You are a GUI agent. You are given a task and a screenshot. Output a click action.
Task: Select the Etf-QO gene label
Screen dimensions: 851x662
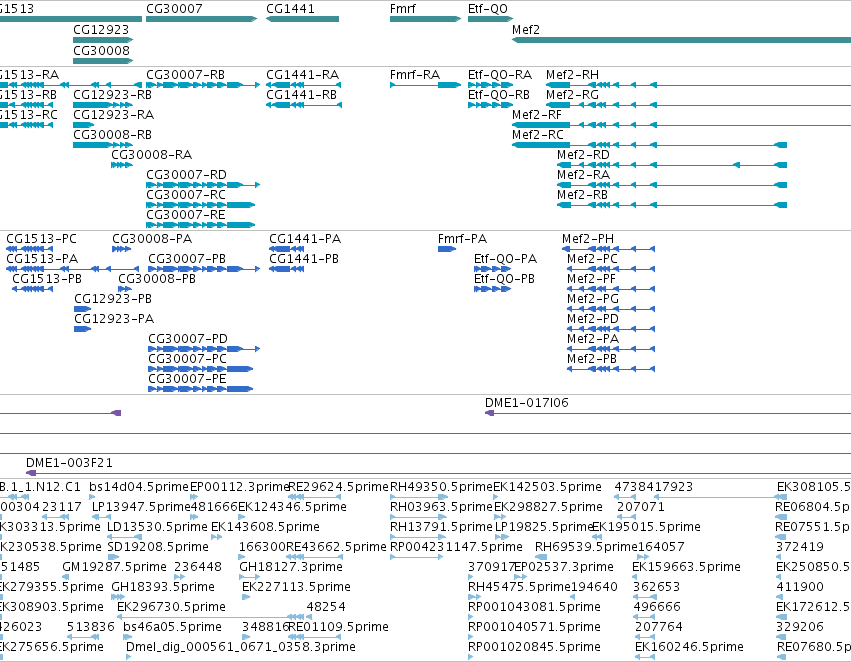[487, 9]
